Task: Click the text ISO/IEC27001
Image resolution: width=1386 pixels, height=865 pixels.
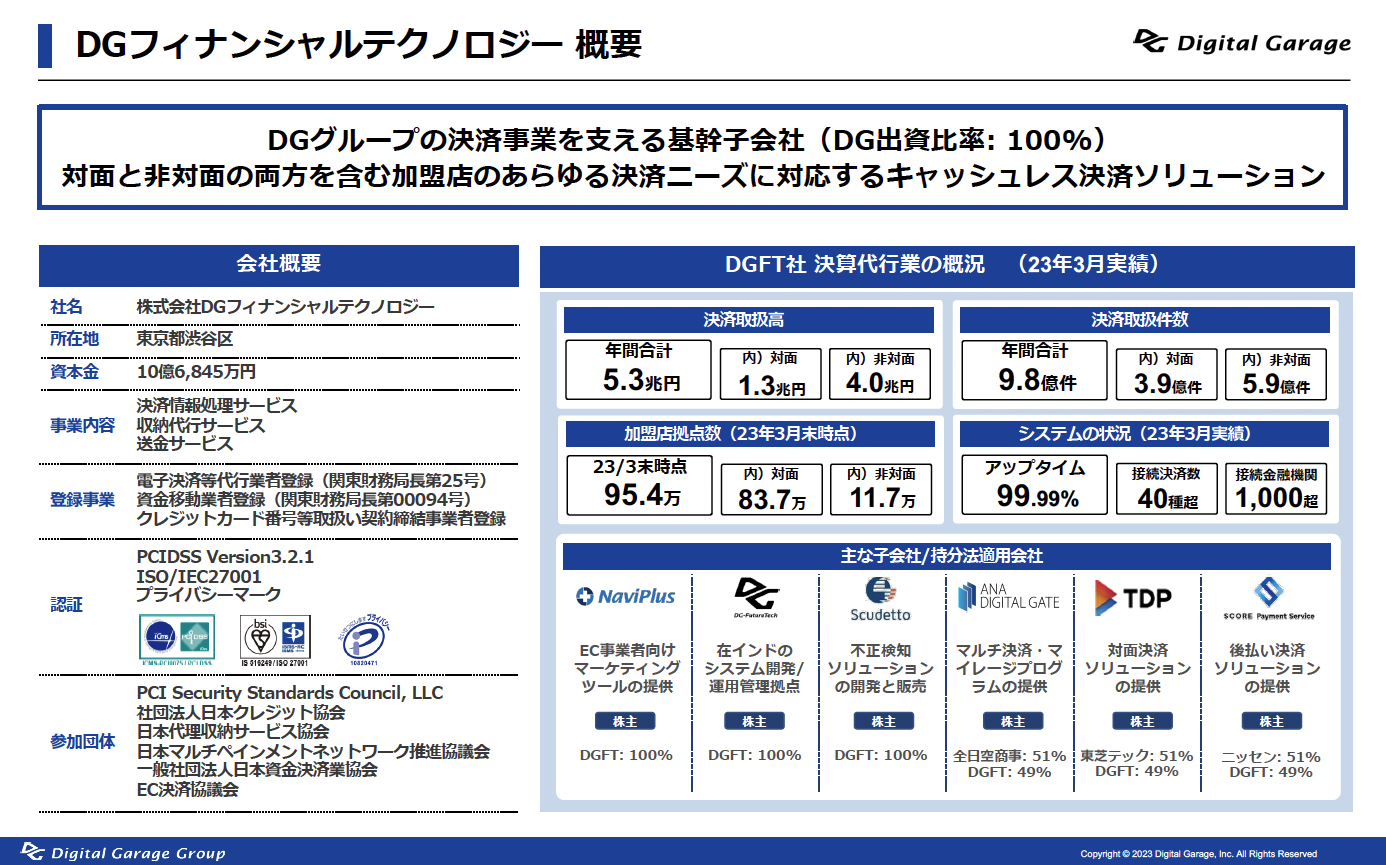Action: click(199, 576)
